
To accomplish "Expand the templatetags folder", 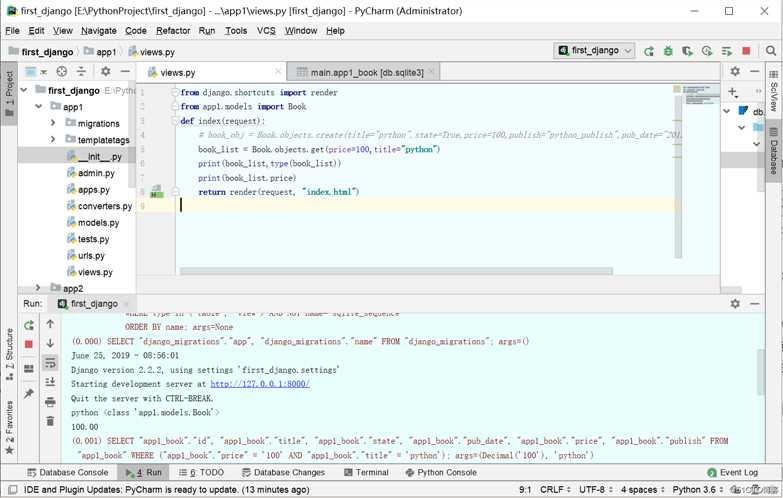I will (x=53, y=139).
